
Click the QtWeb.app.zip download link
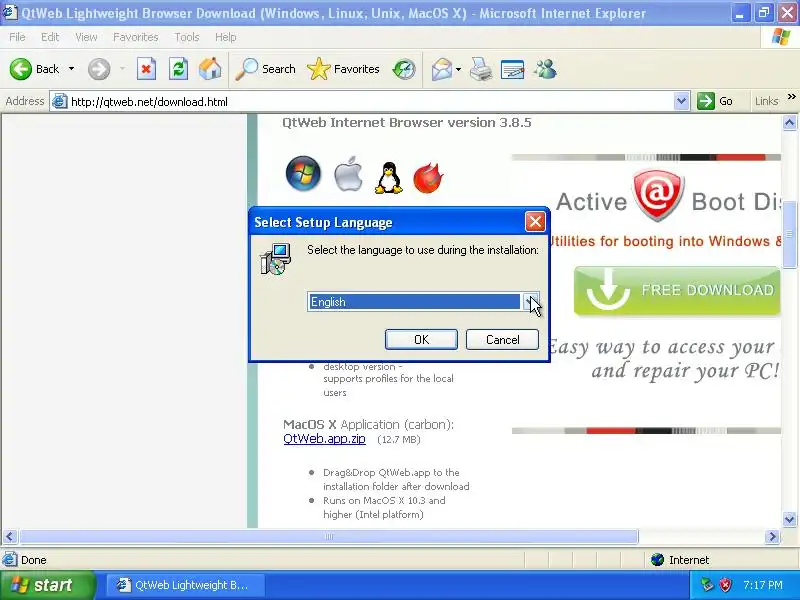pyautogui.click(x=324, y=439)
